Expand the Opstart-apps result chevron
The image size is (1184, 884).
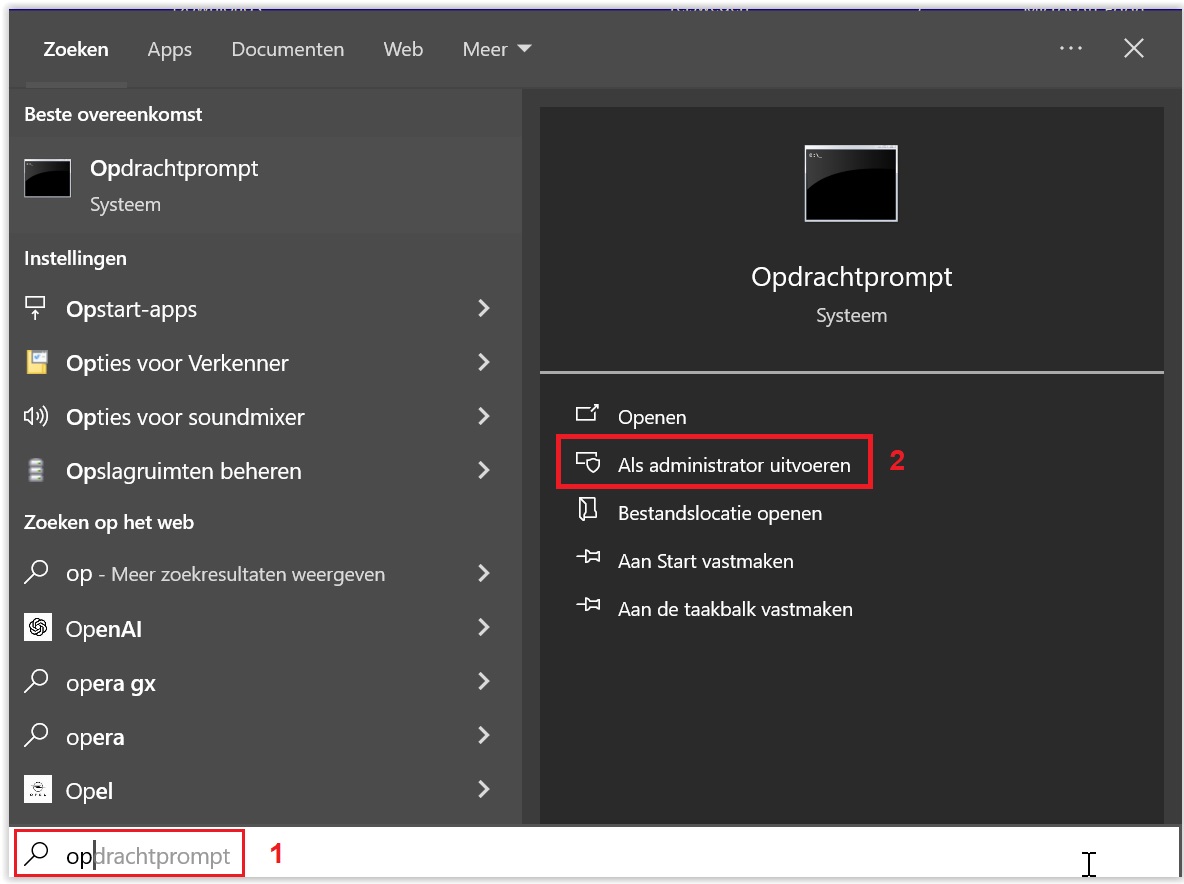pos(484,308)
